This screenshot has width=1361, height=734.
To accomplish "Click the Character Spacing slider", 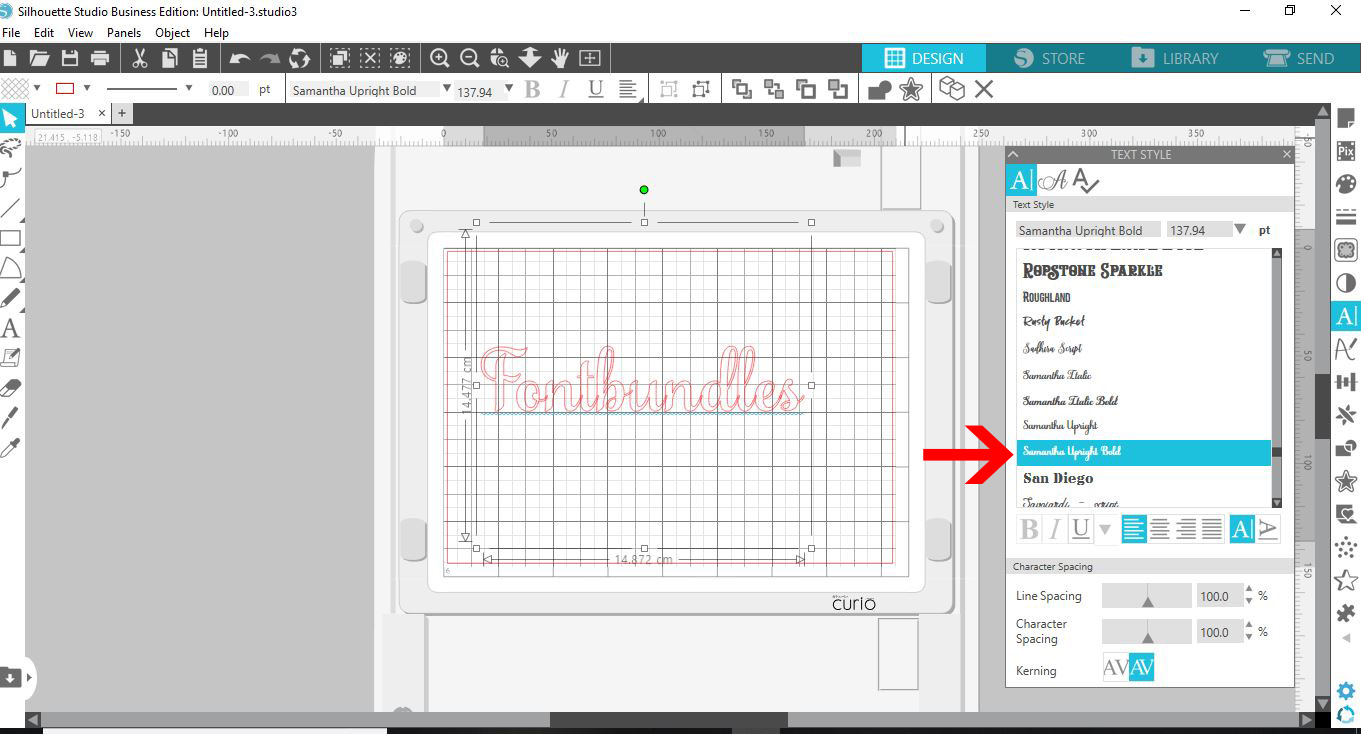I will coord(1146,632).
